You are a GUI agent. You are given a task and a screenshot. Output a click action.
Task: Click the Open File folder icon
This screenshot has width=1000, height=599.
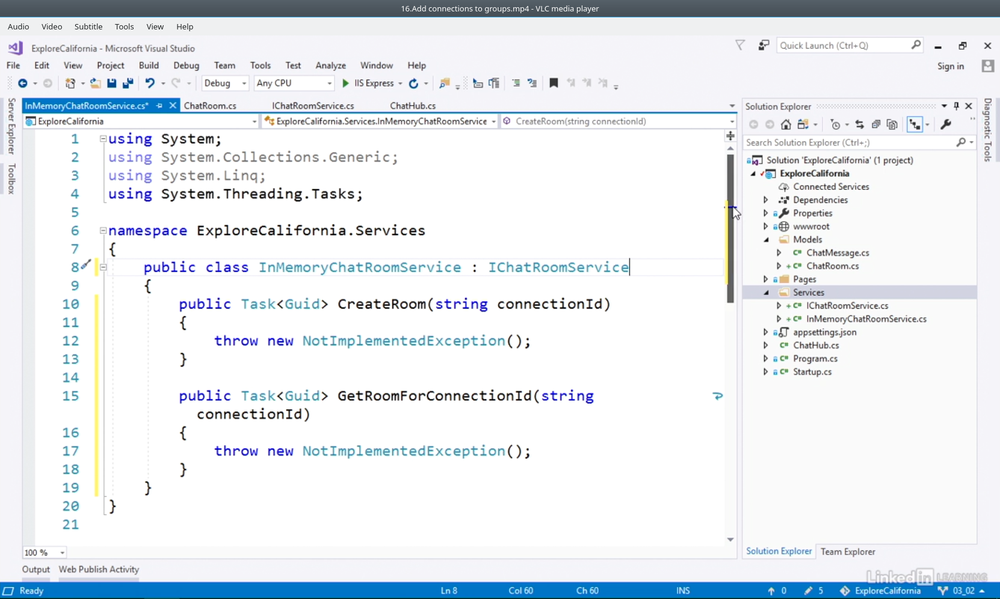(x=95, y=83)
